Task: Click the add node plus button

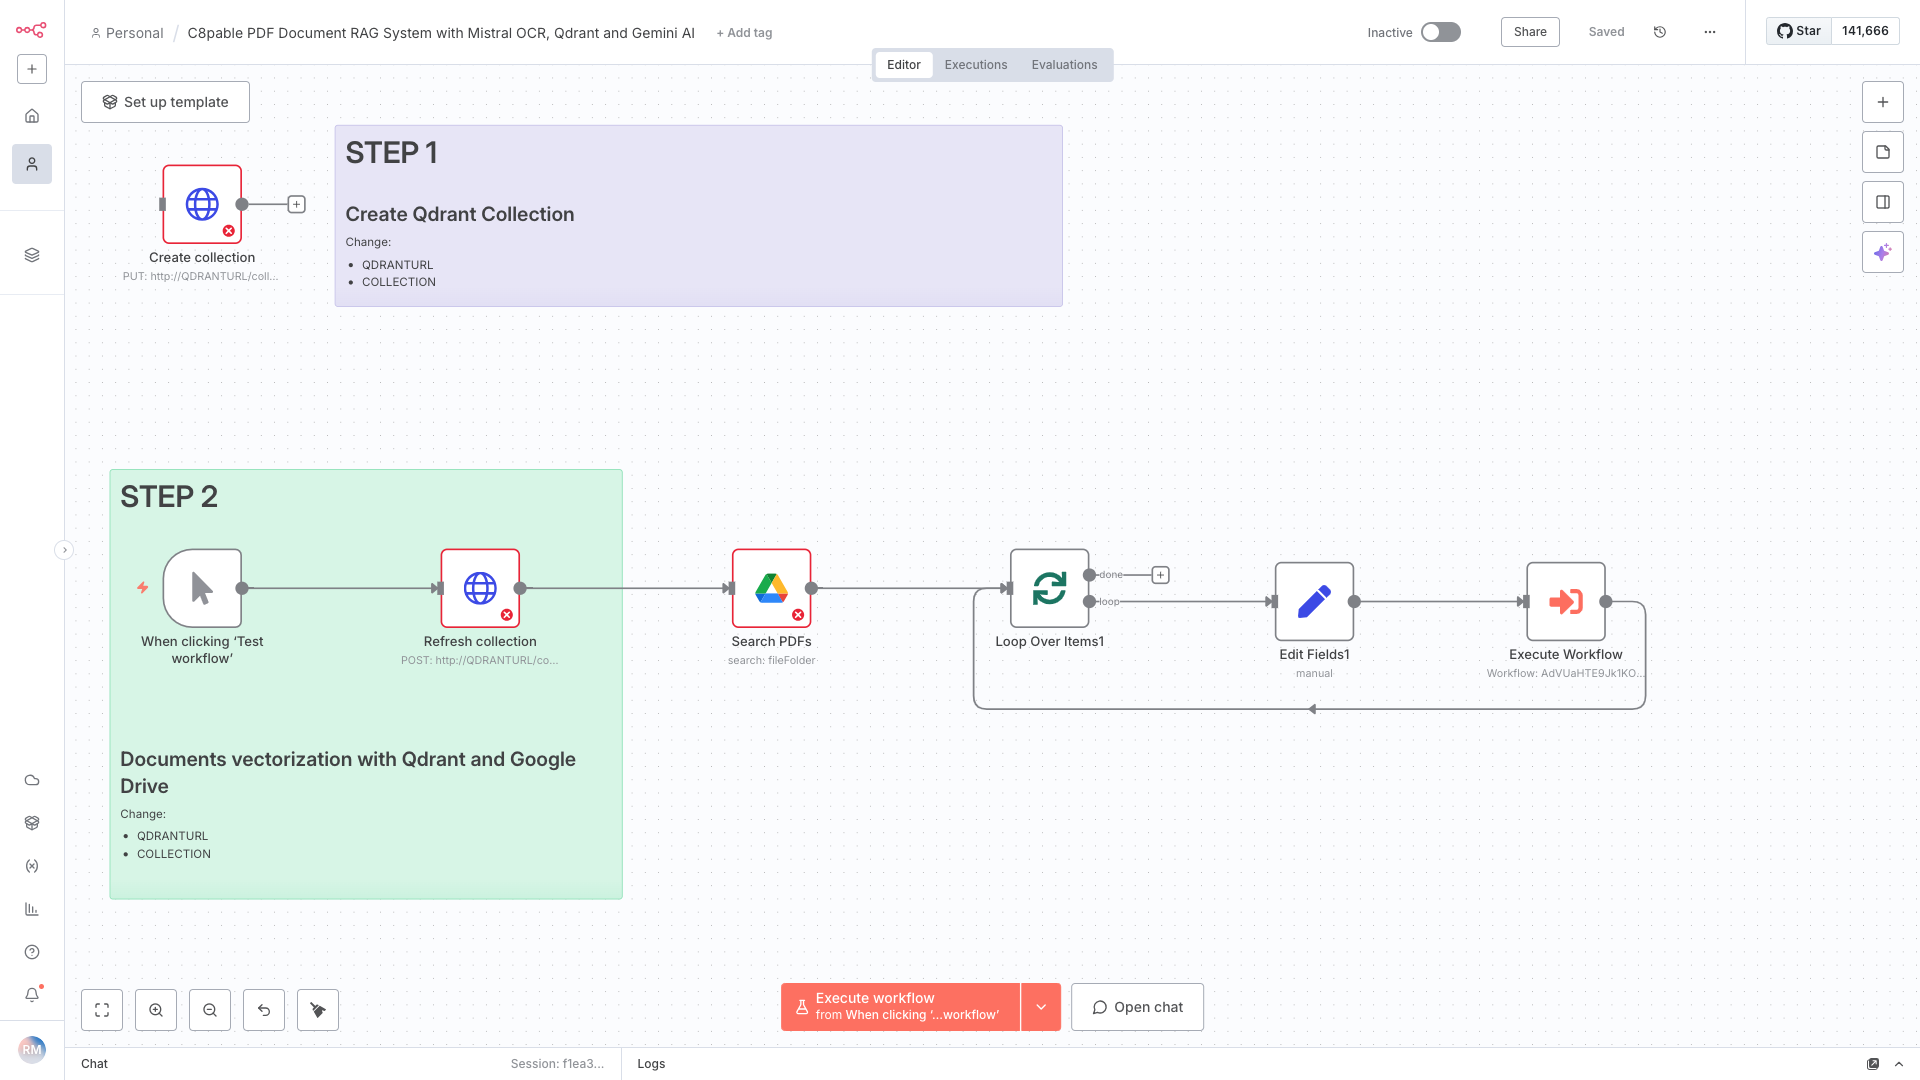Action: click(1883, 102)
